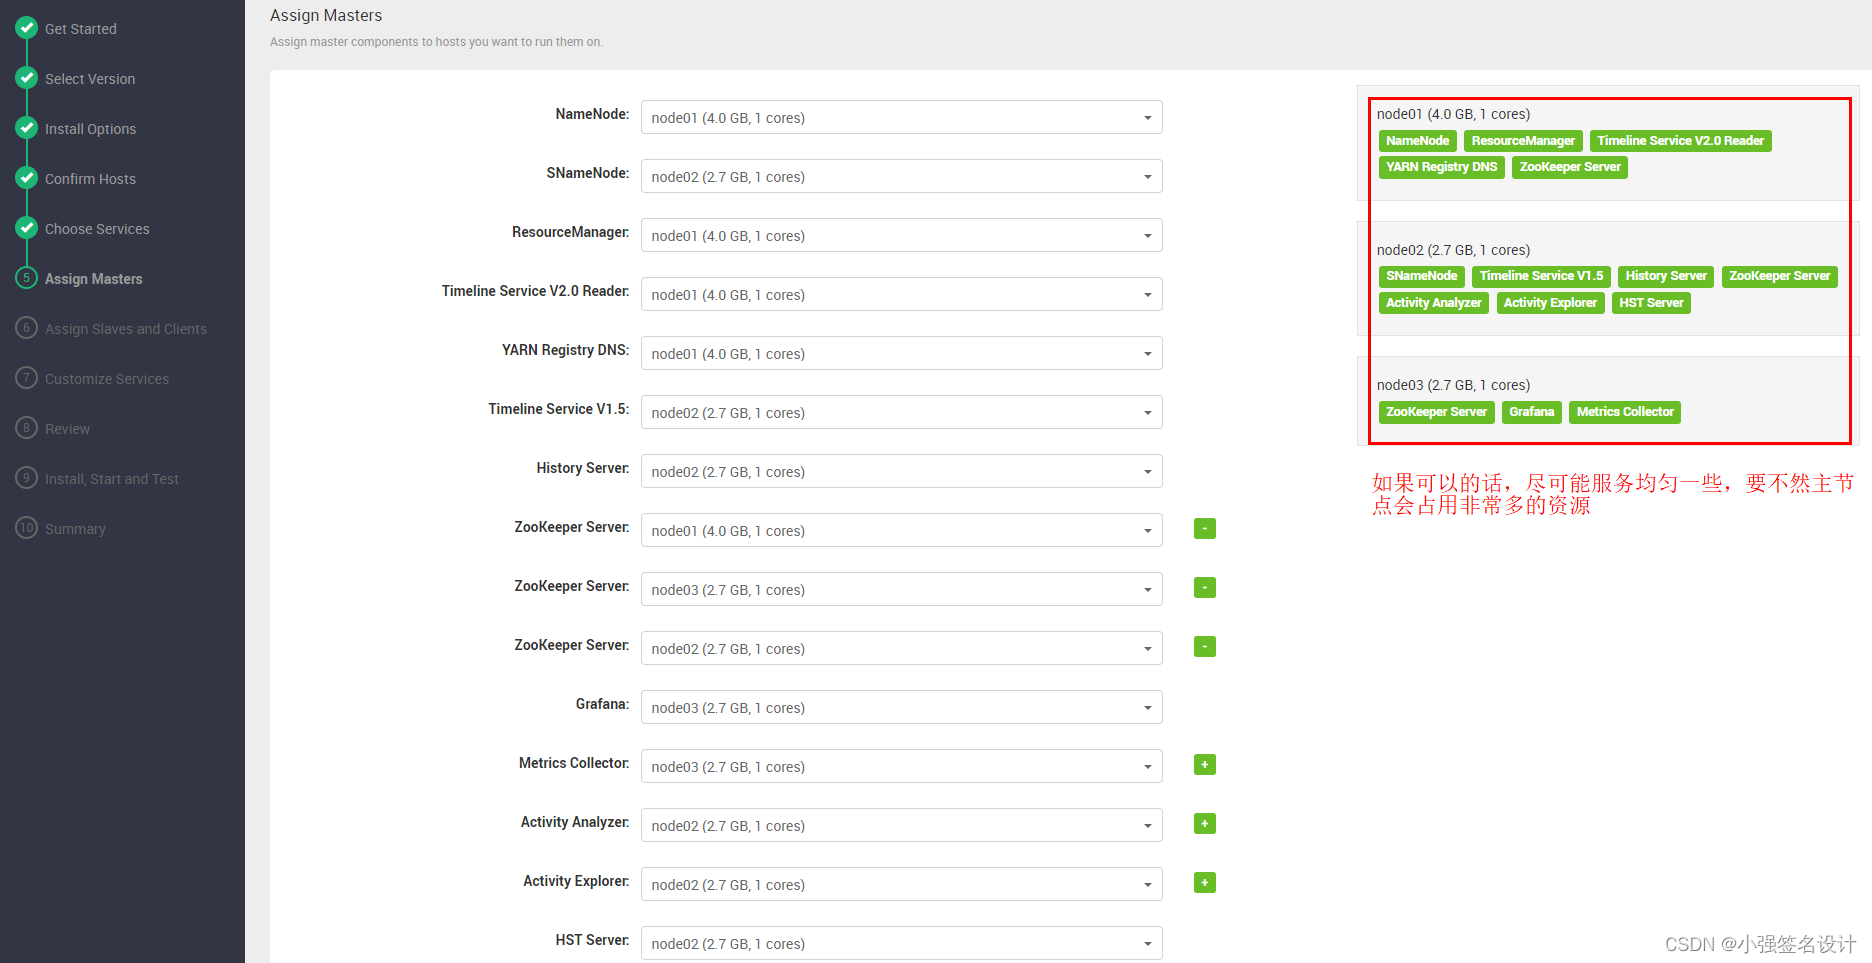Viewport: 1872px width, 963px height.
Task: Open the Activity Explorer host dropdown
Action: (902, 884)
